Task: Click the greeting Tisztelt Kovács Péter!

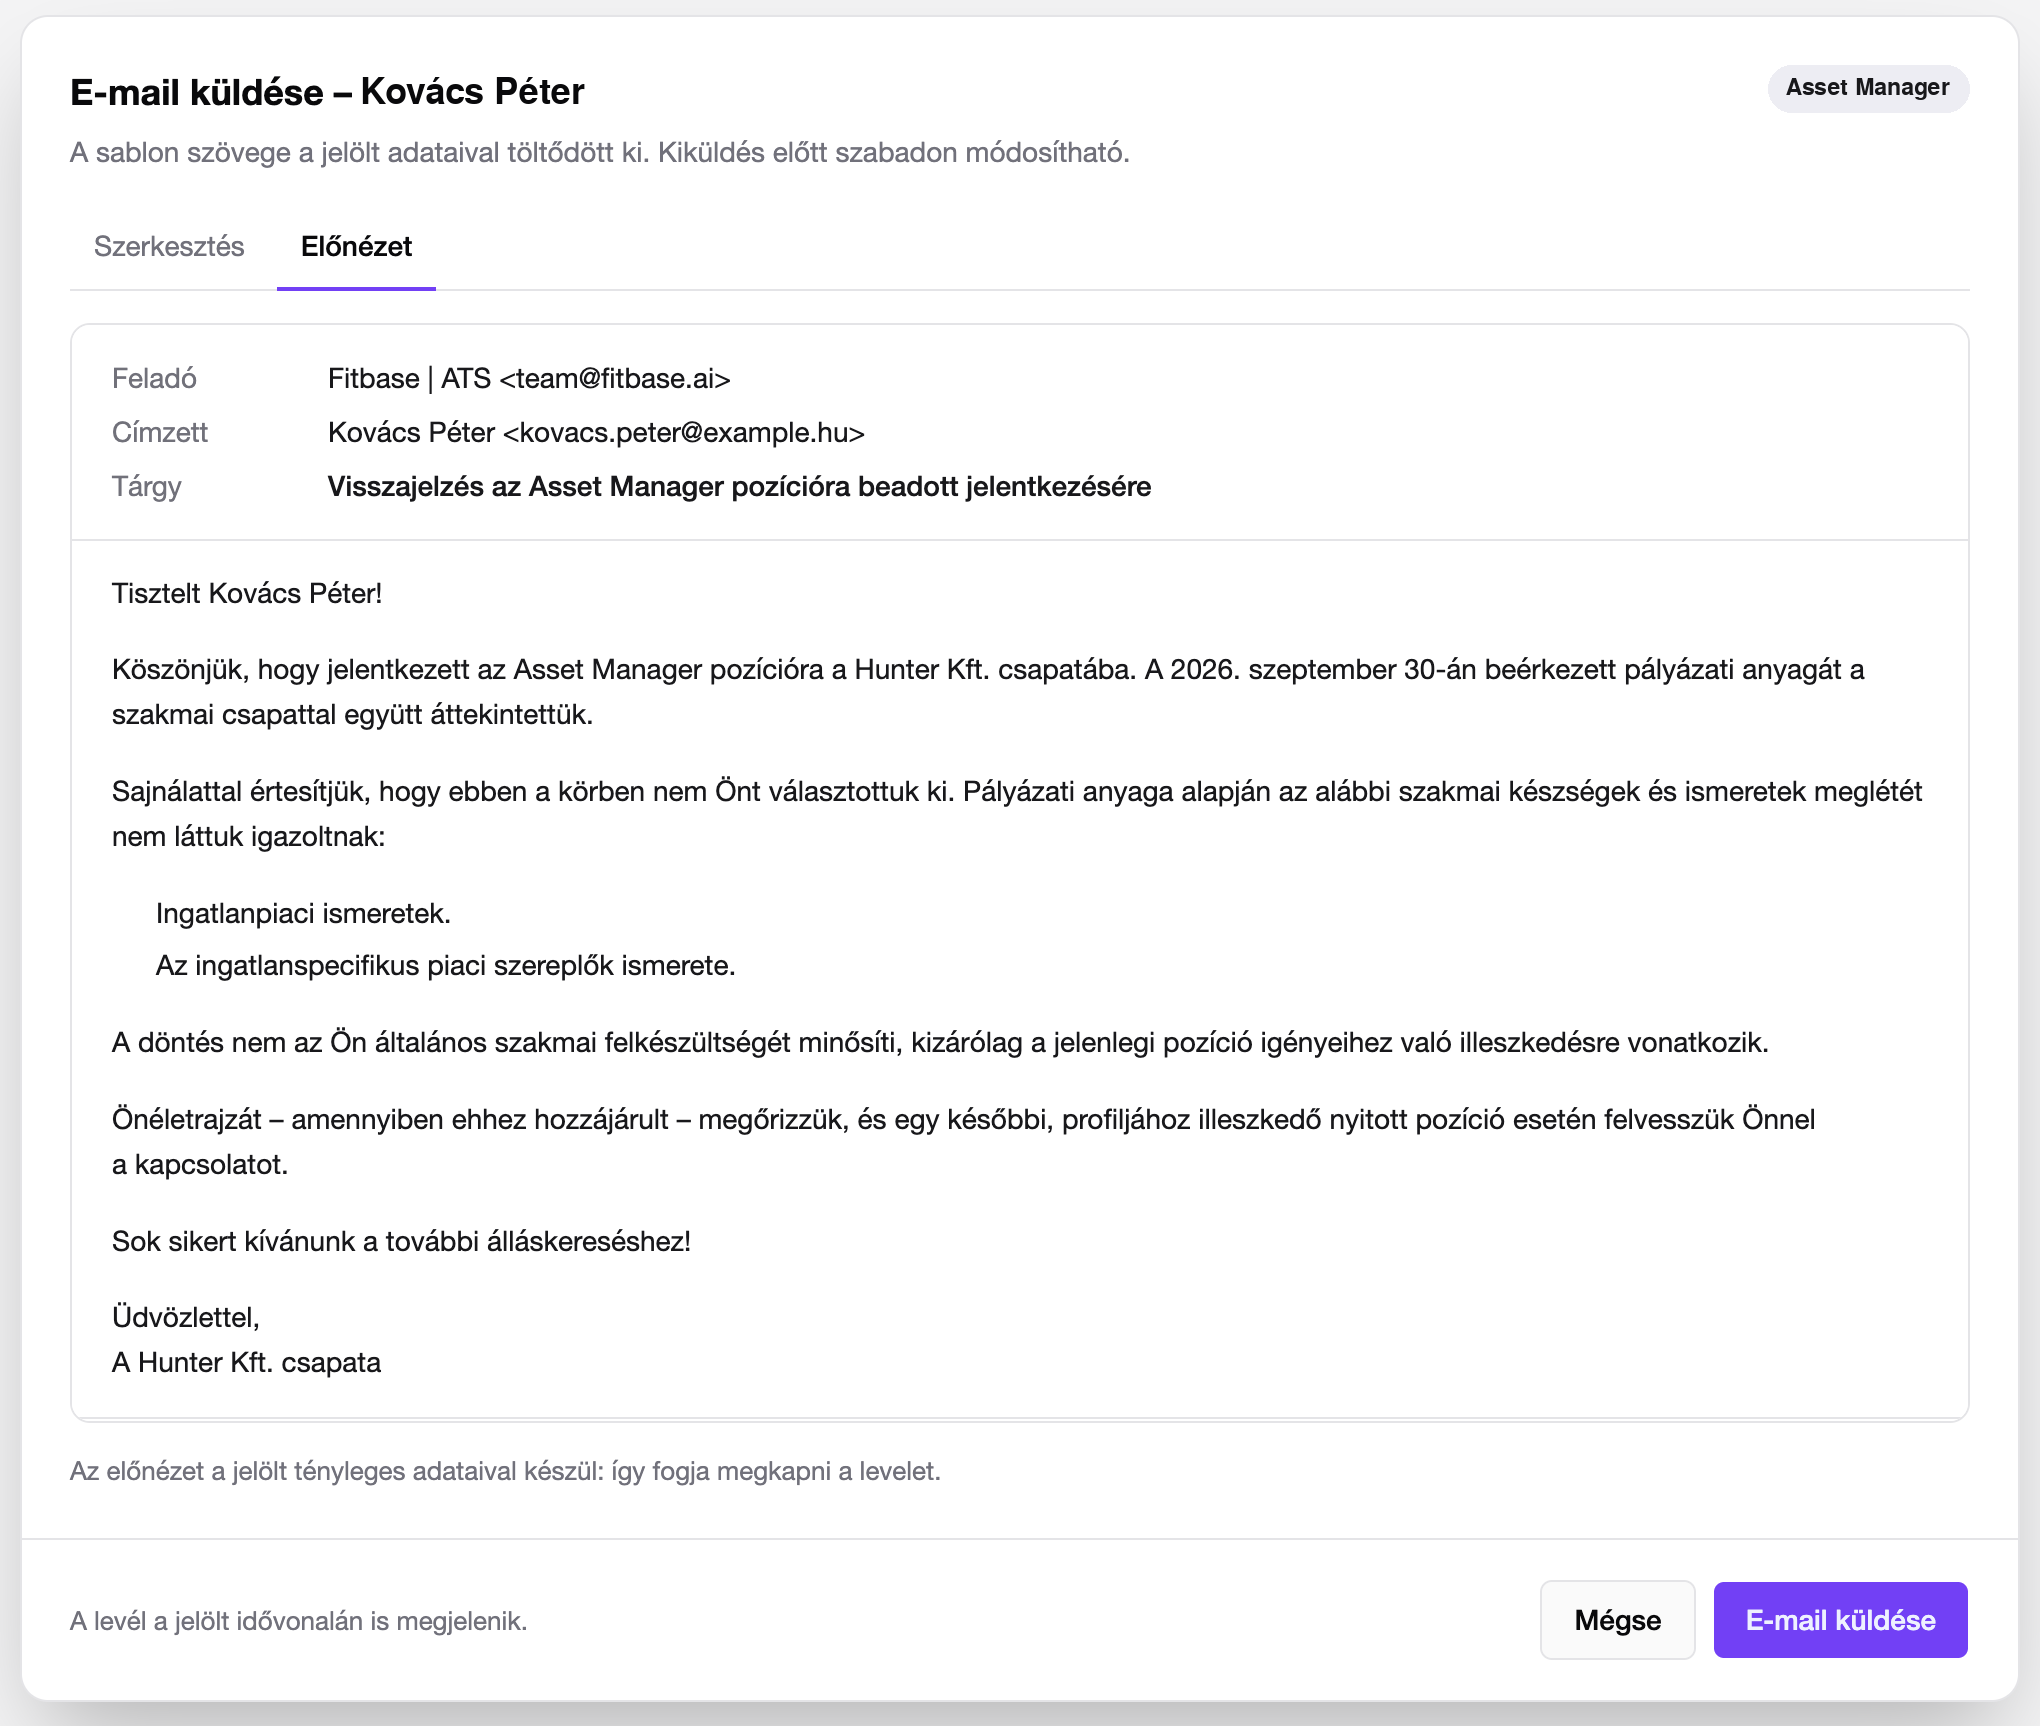Action: point(247,594)
